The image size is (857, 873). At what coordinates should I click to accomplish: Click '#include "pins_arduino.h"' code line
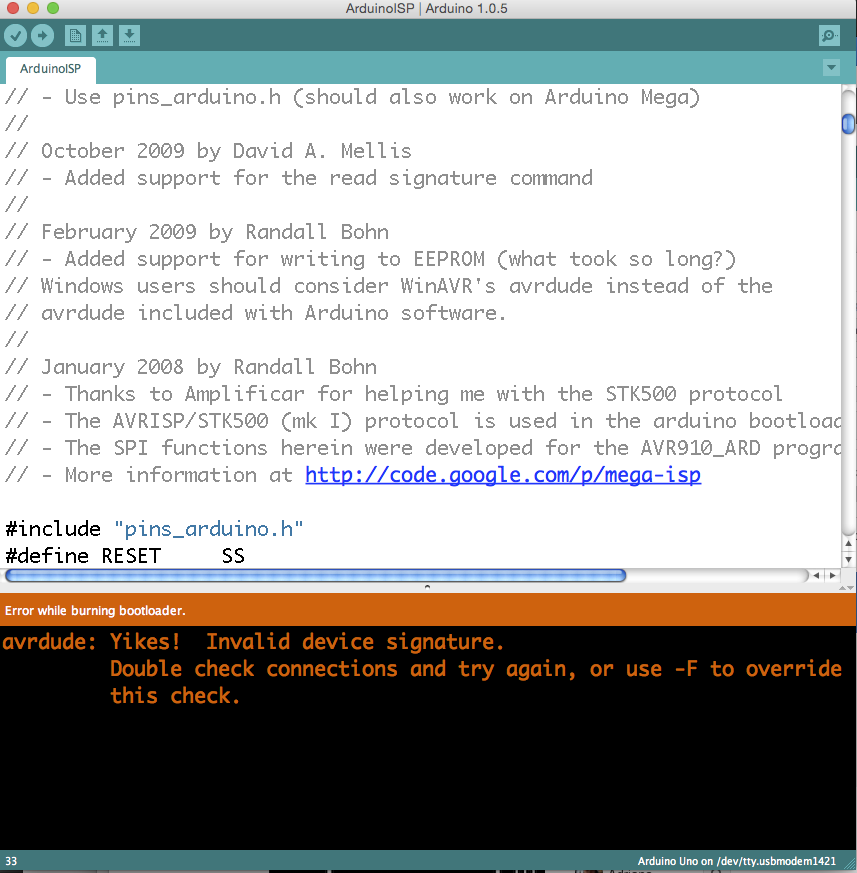point(154,529)
